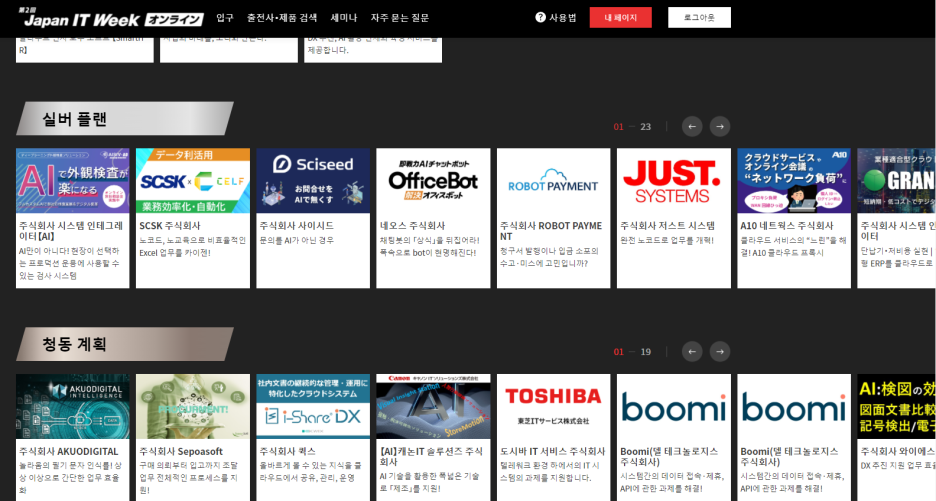
Task: Open the GRAN banner thumbnail
Action: coord(897,181)
